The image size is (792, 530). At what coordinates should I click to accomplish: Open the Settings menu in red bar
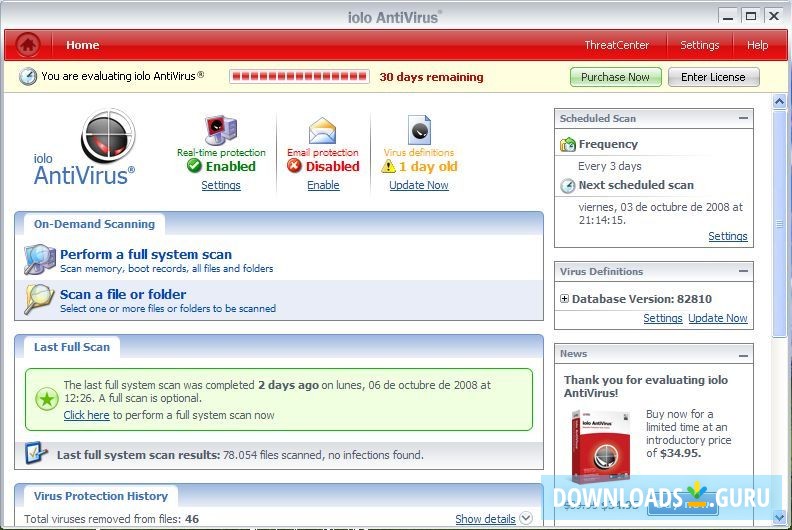point(700,45)
